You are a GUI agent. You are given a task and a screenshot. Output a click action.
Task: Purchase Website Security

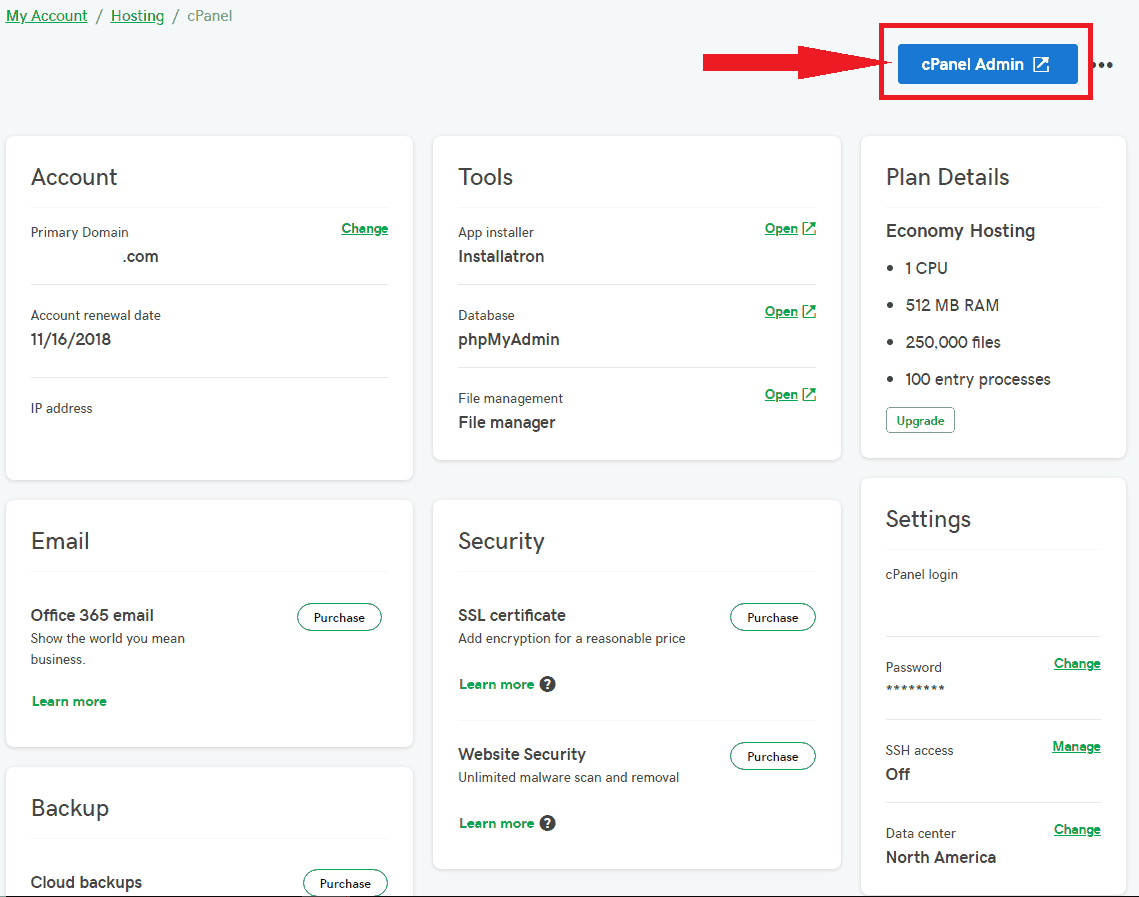coord(772,756)
